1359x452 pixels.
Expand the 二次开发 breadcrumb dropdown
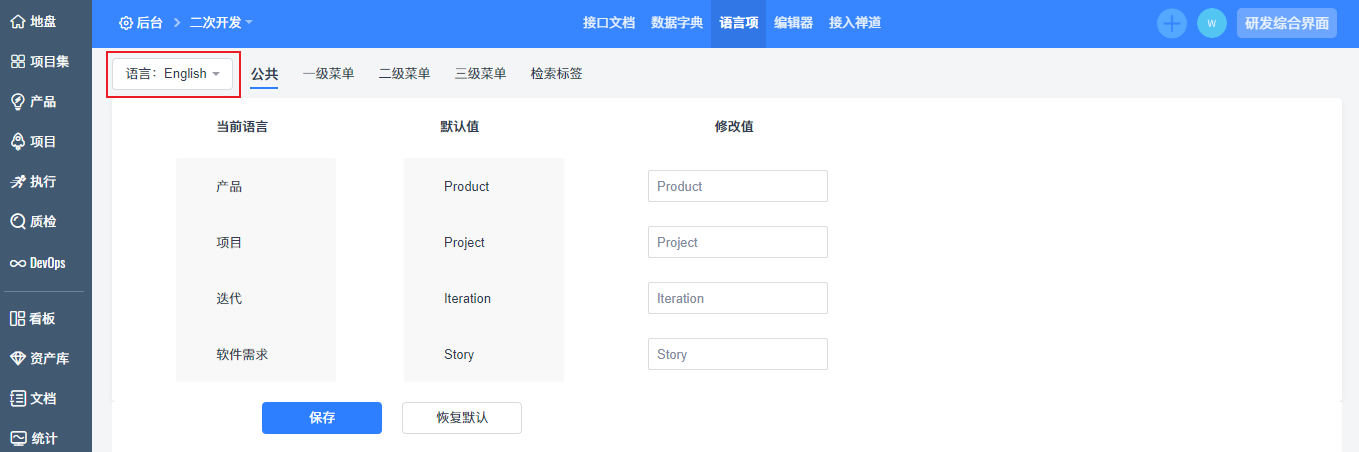221,22
